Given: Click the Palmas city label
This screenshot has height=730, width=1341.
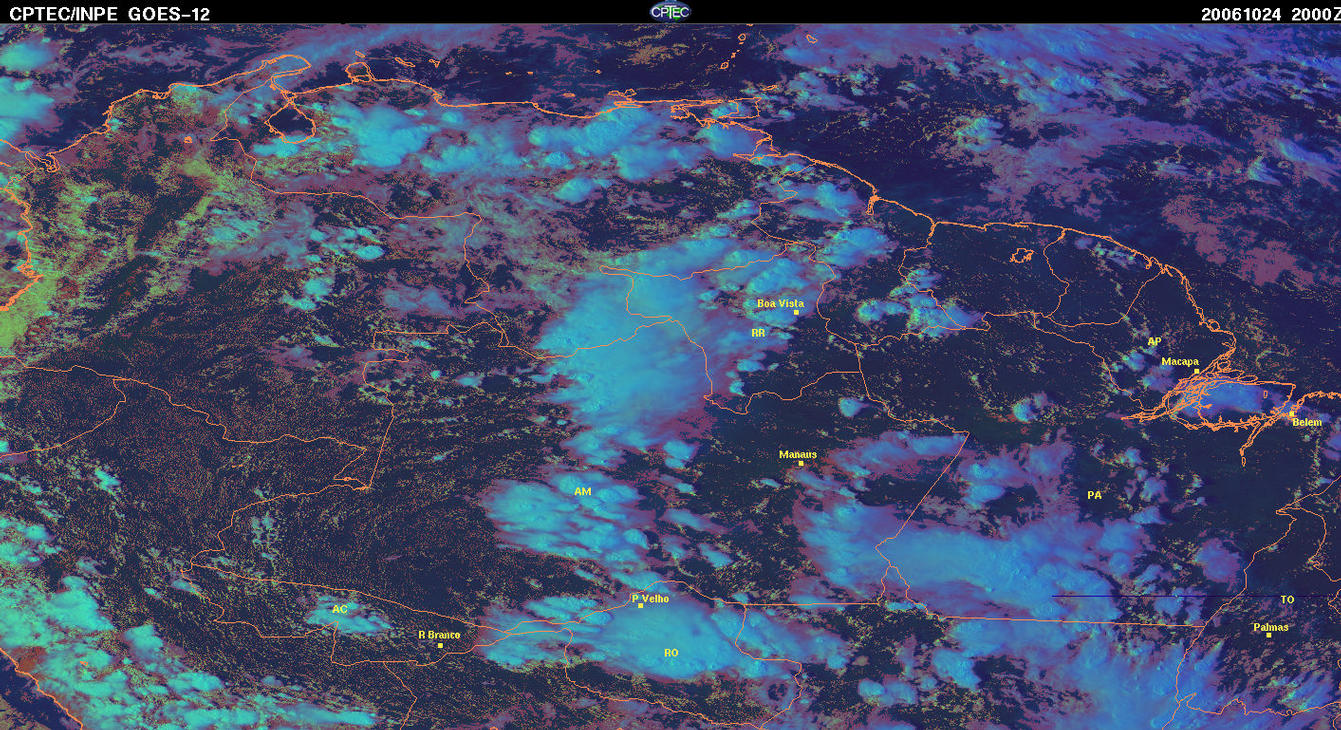Looking at the screenshot, I should click(x=1271, y=628).
